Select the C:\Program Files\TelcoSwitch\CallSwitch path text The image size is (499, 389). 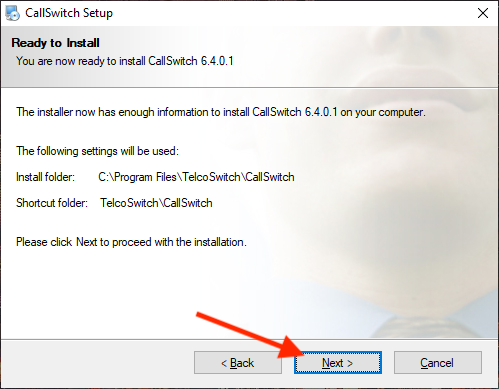(196, 177)
